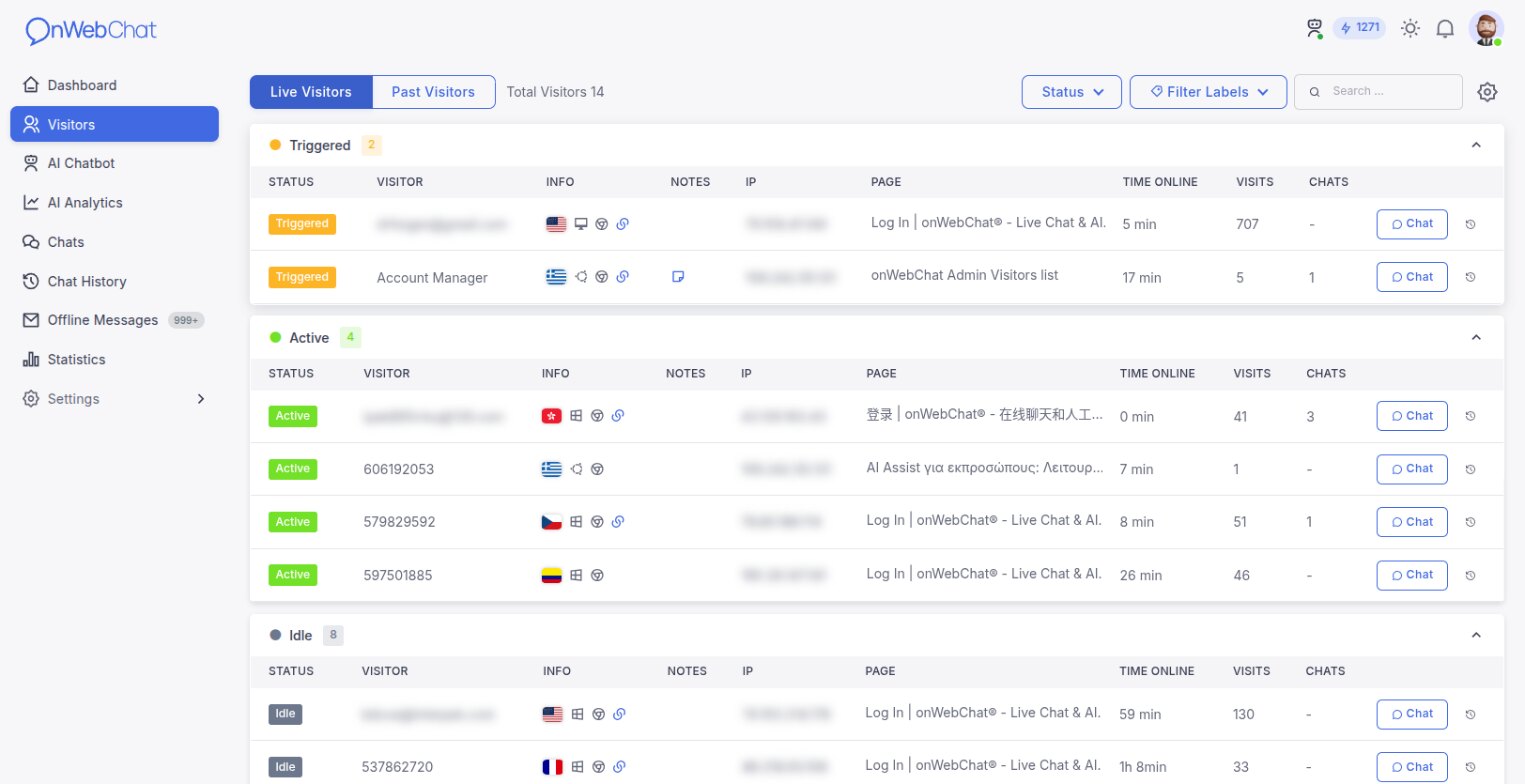Open the AI bot status icon in header

(x=1314, y=28)
